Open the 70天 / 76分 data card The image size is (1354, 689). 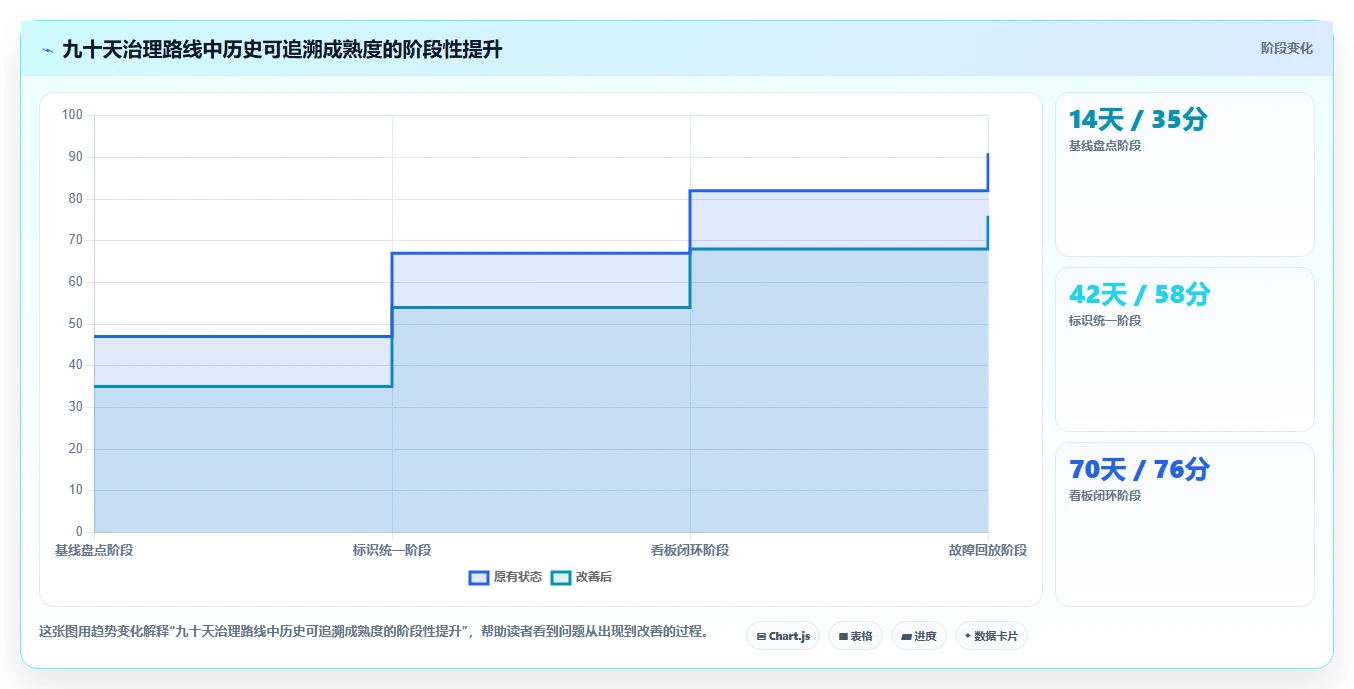(1185, 525)
